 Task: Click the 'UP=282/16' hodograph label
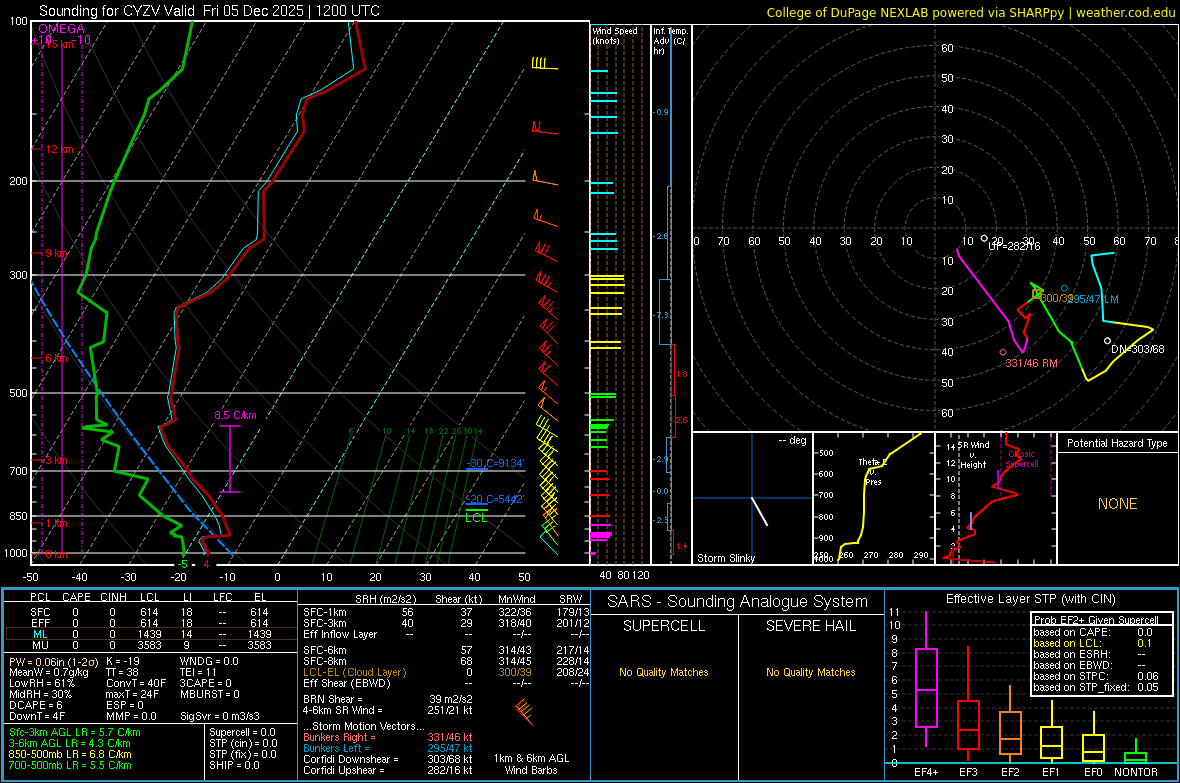coord(1014,246)
